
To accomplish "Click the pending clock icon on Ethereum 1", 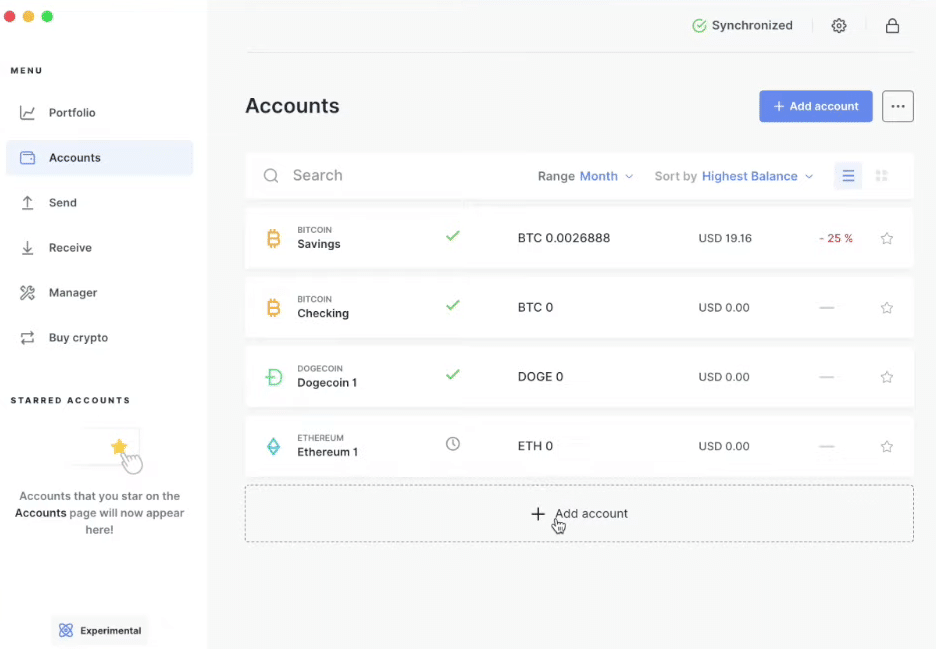I will click(452, 444).
